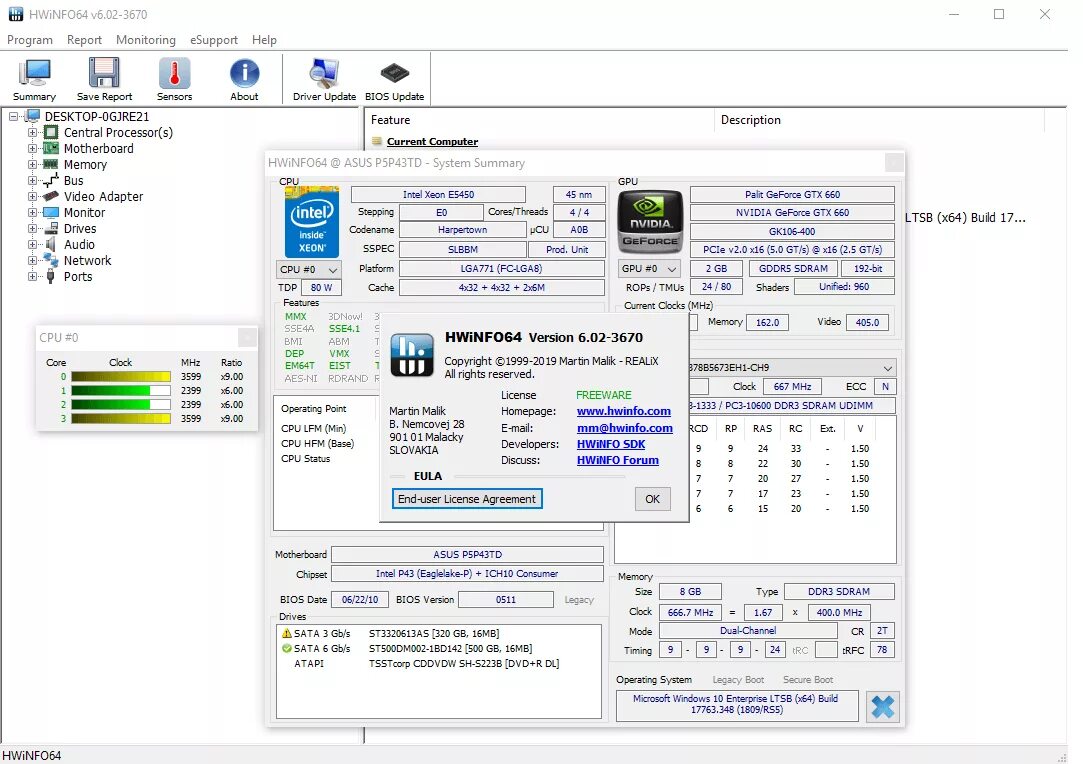The image size is (1083, 764).
Task: Click the Save Report floppy icon
Action: coord(104,73)
